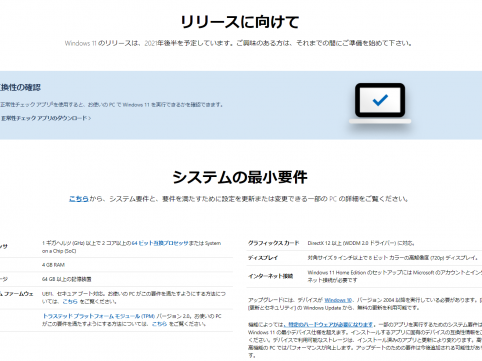The height and width of the screenshot is (361, 482).
Task: Select the 4 GB RAM value
Action: click(53, 265)
